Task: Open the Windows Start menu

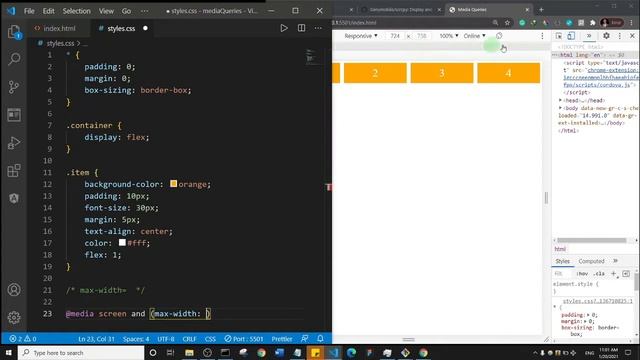Action: 9,352
